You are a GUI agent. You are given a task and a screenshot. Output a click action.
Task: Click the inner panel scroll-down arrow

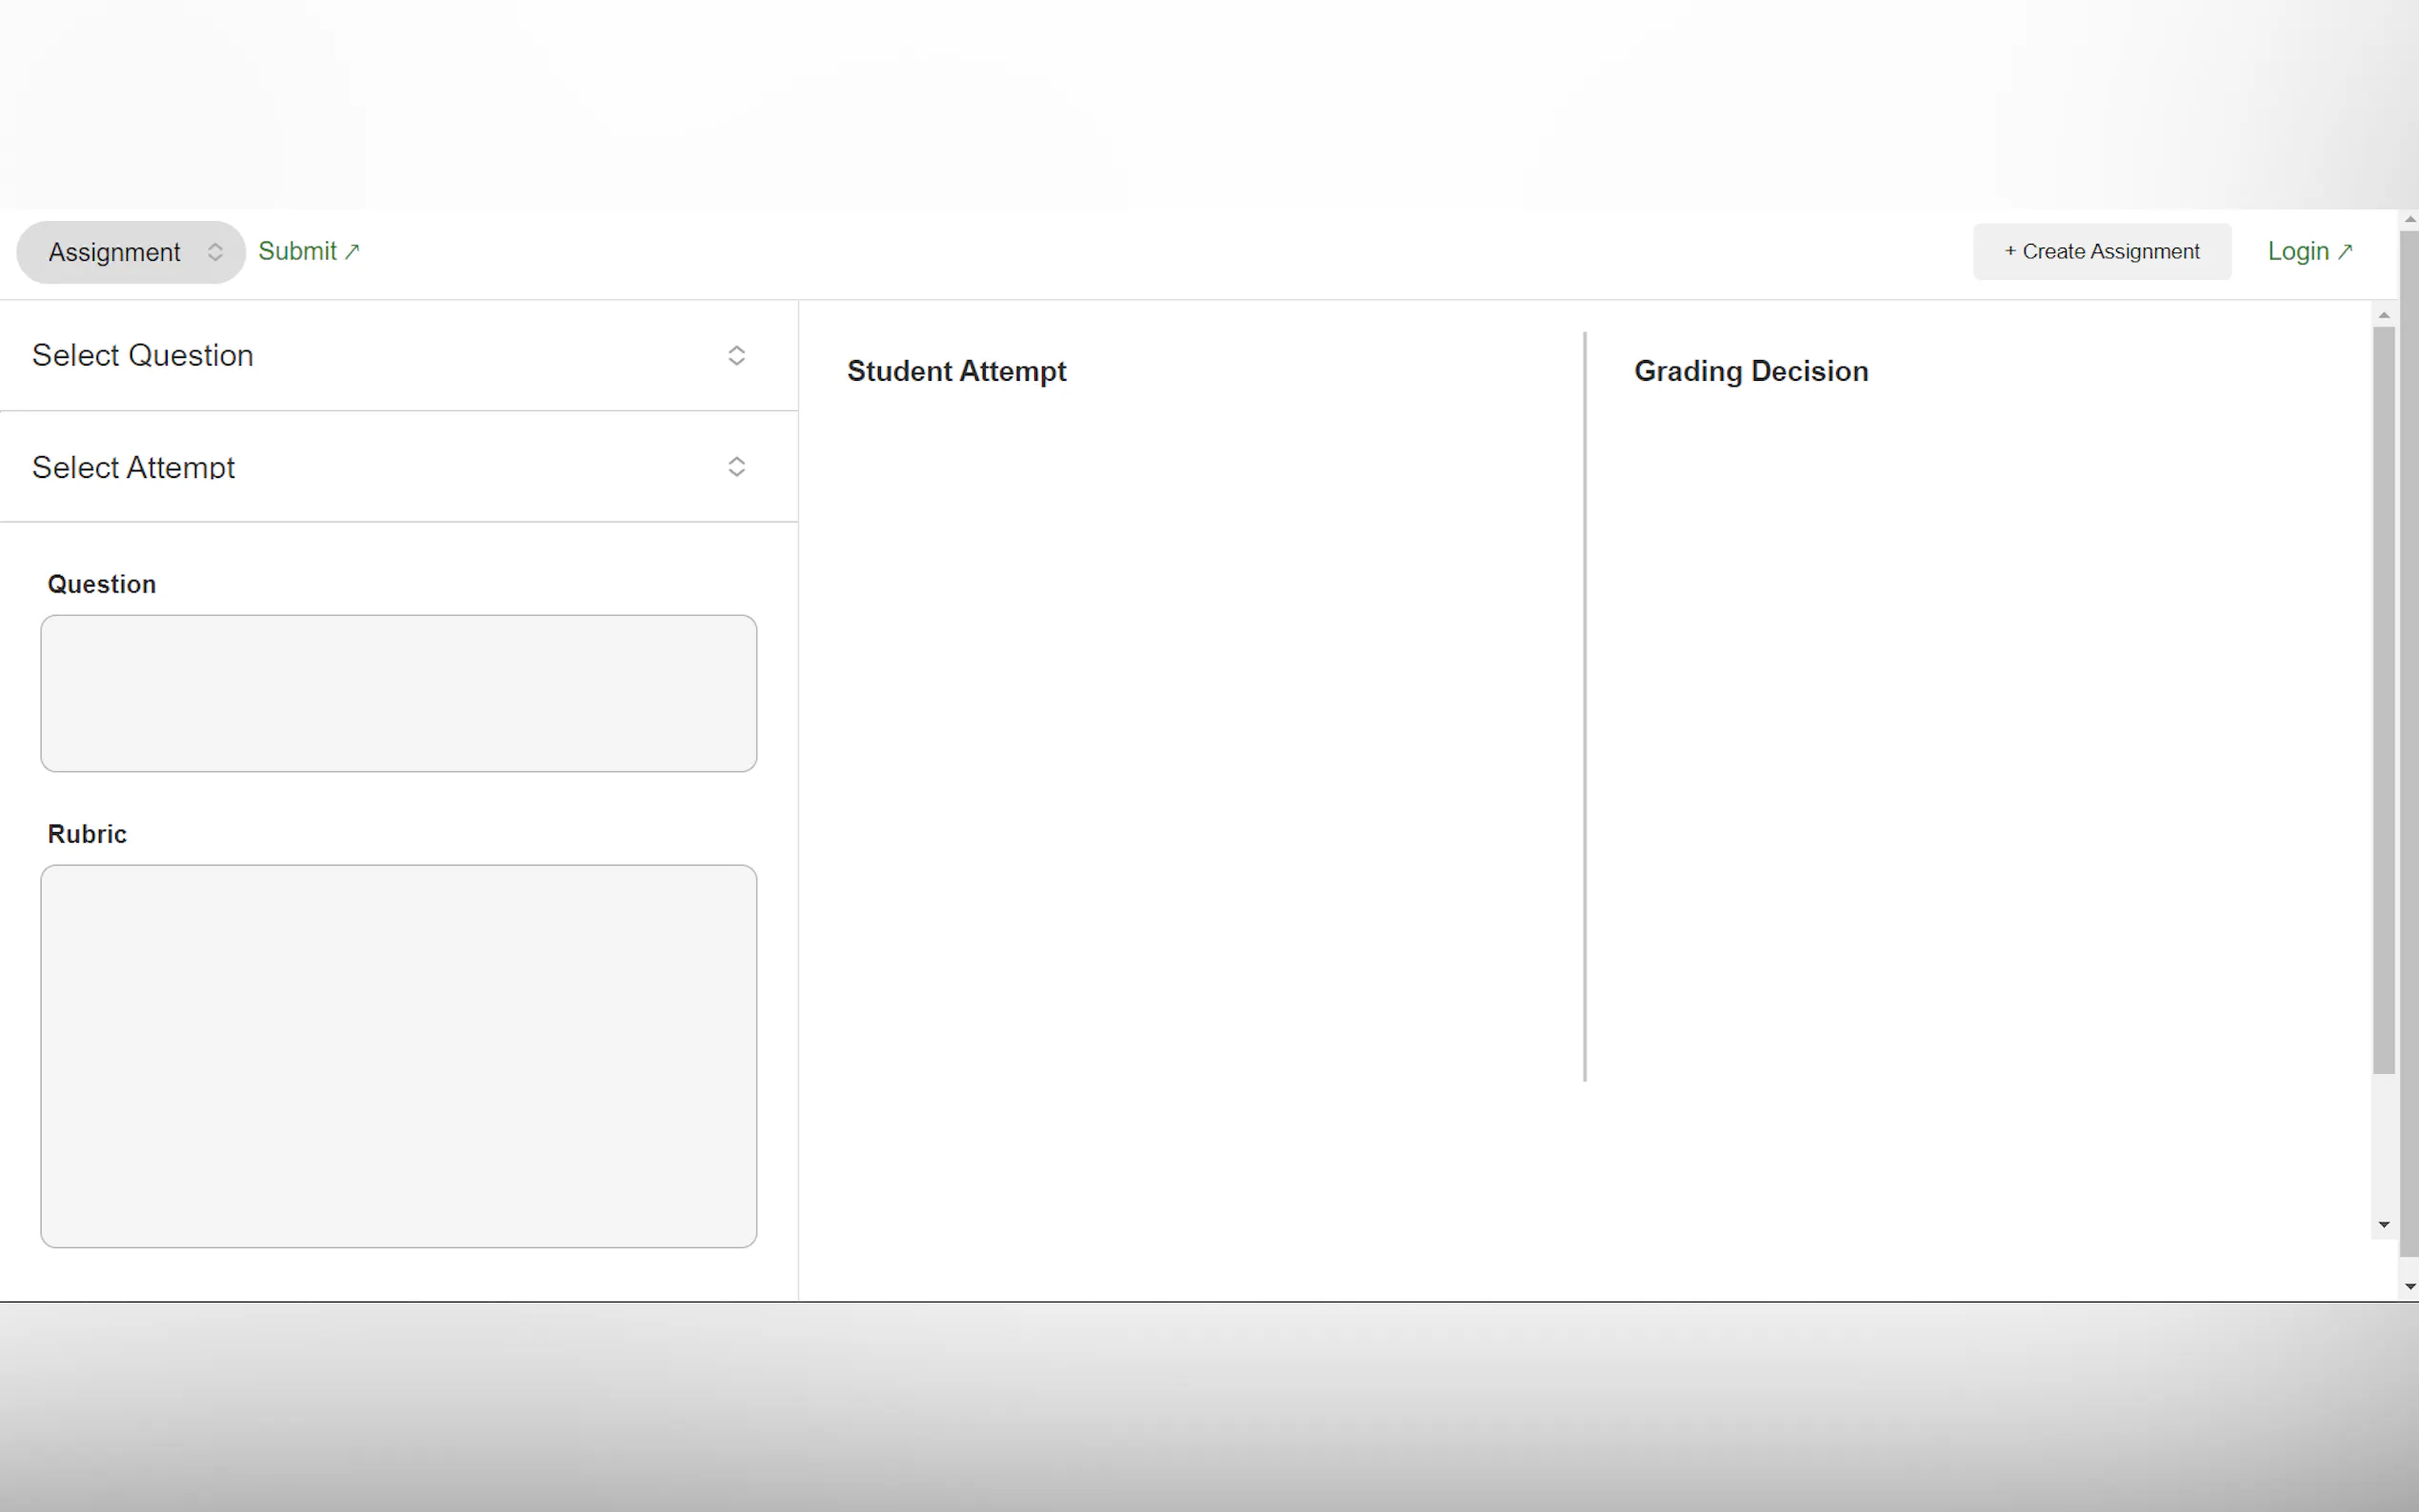[x=2384, y=1225]
